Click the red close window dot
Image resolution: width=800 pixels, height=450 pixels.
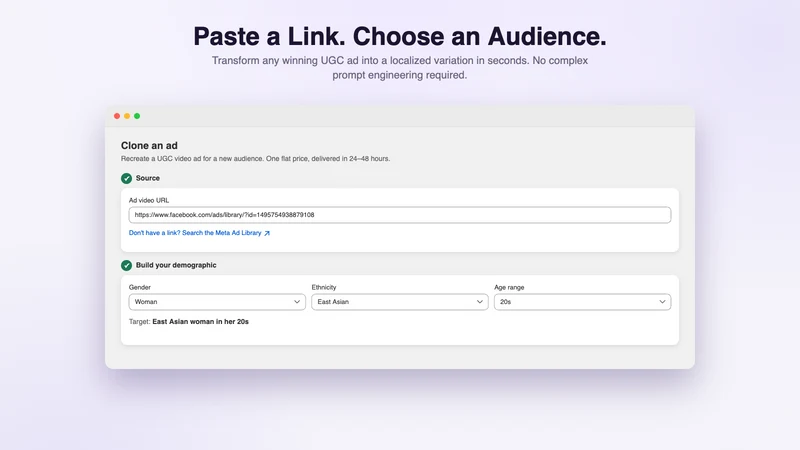point(117,116)
